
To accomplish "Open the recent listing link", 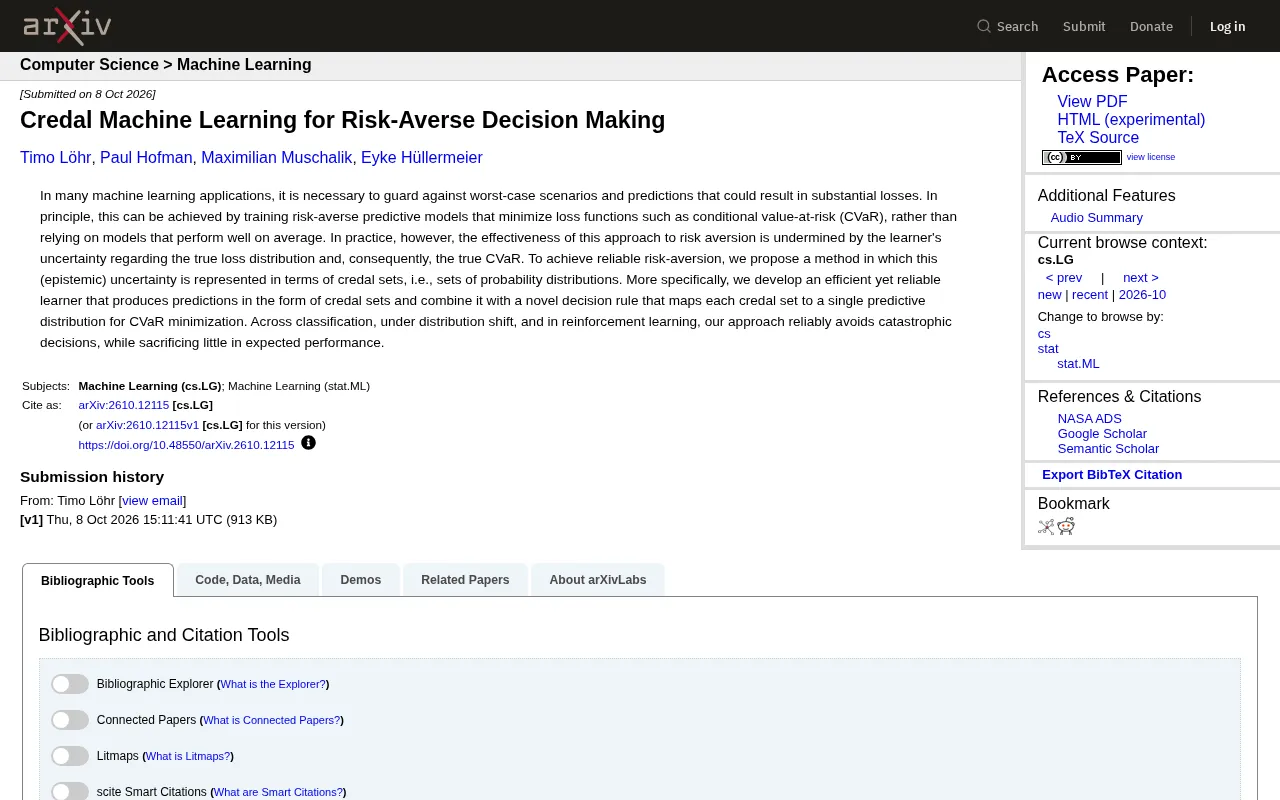I will point(1090,295).
